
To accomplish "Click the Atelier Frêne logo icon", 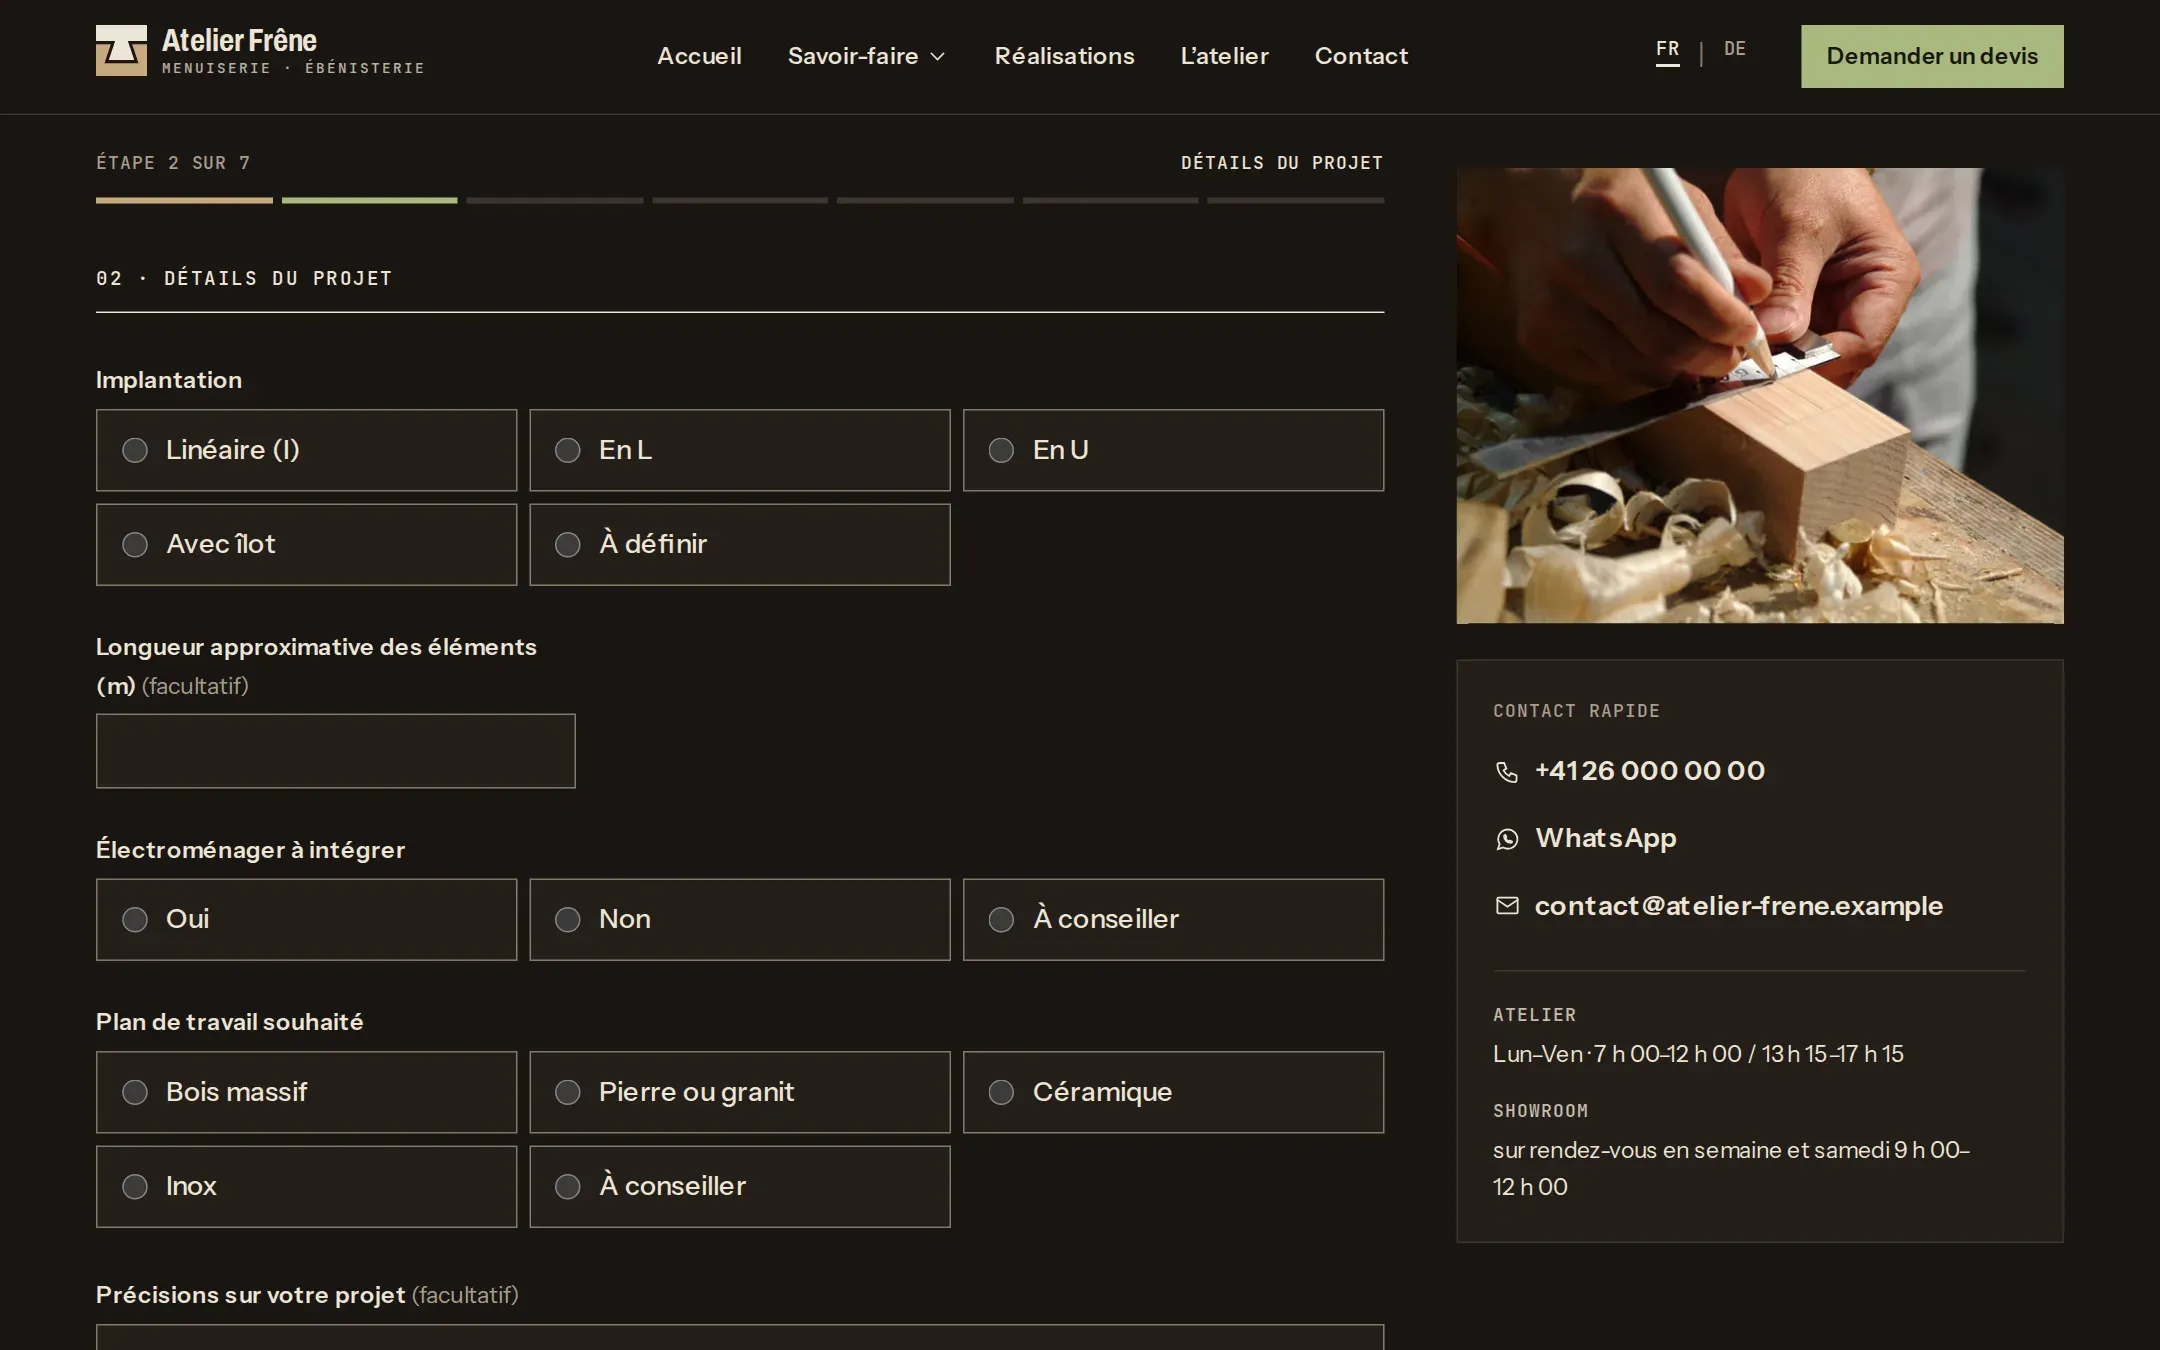I will click(121, 51).
